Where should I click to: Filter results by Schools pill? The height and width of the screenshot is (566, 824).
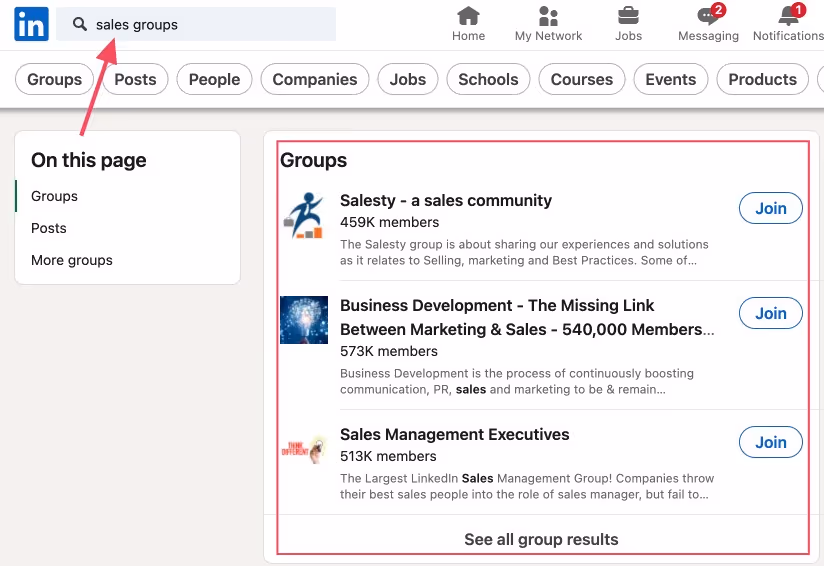pyautogui.click(x=488, y=79)
